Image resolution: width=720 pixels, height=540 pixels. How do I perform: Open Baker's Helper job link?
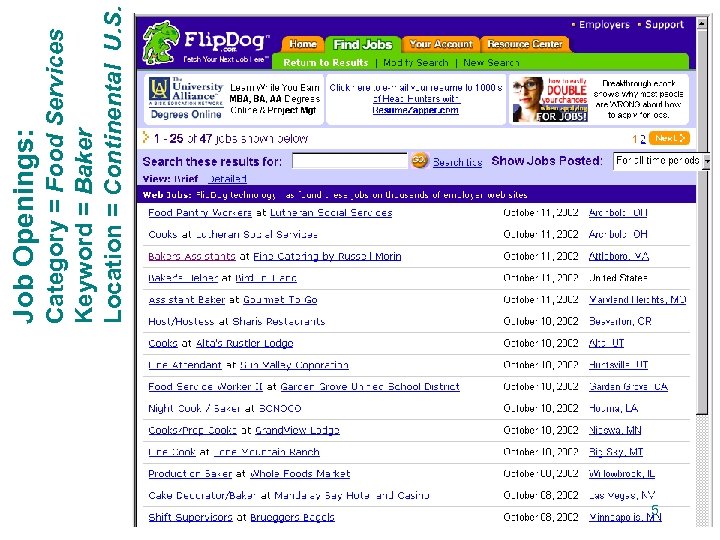click(x=183, y=278)
